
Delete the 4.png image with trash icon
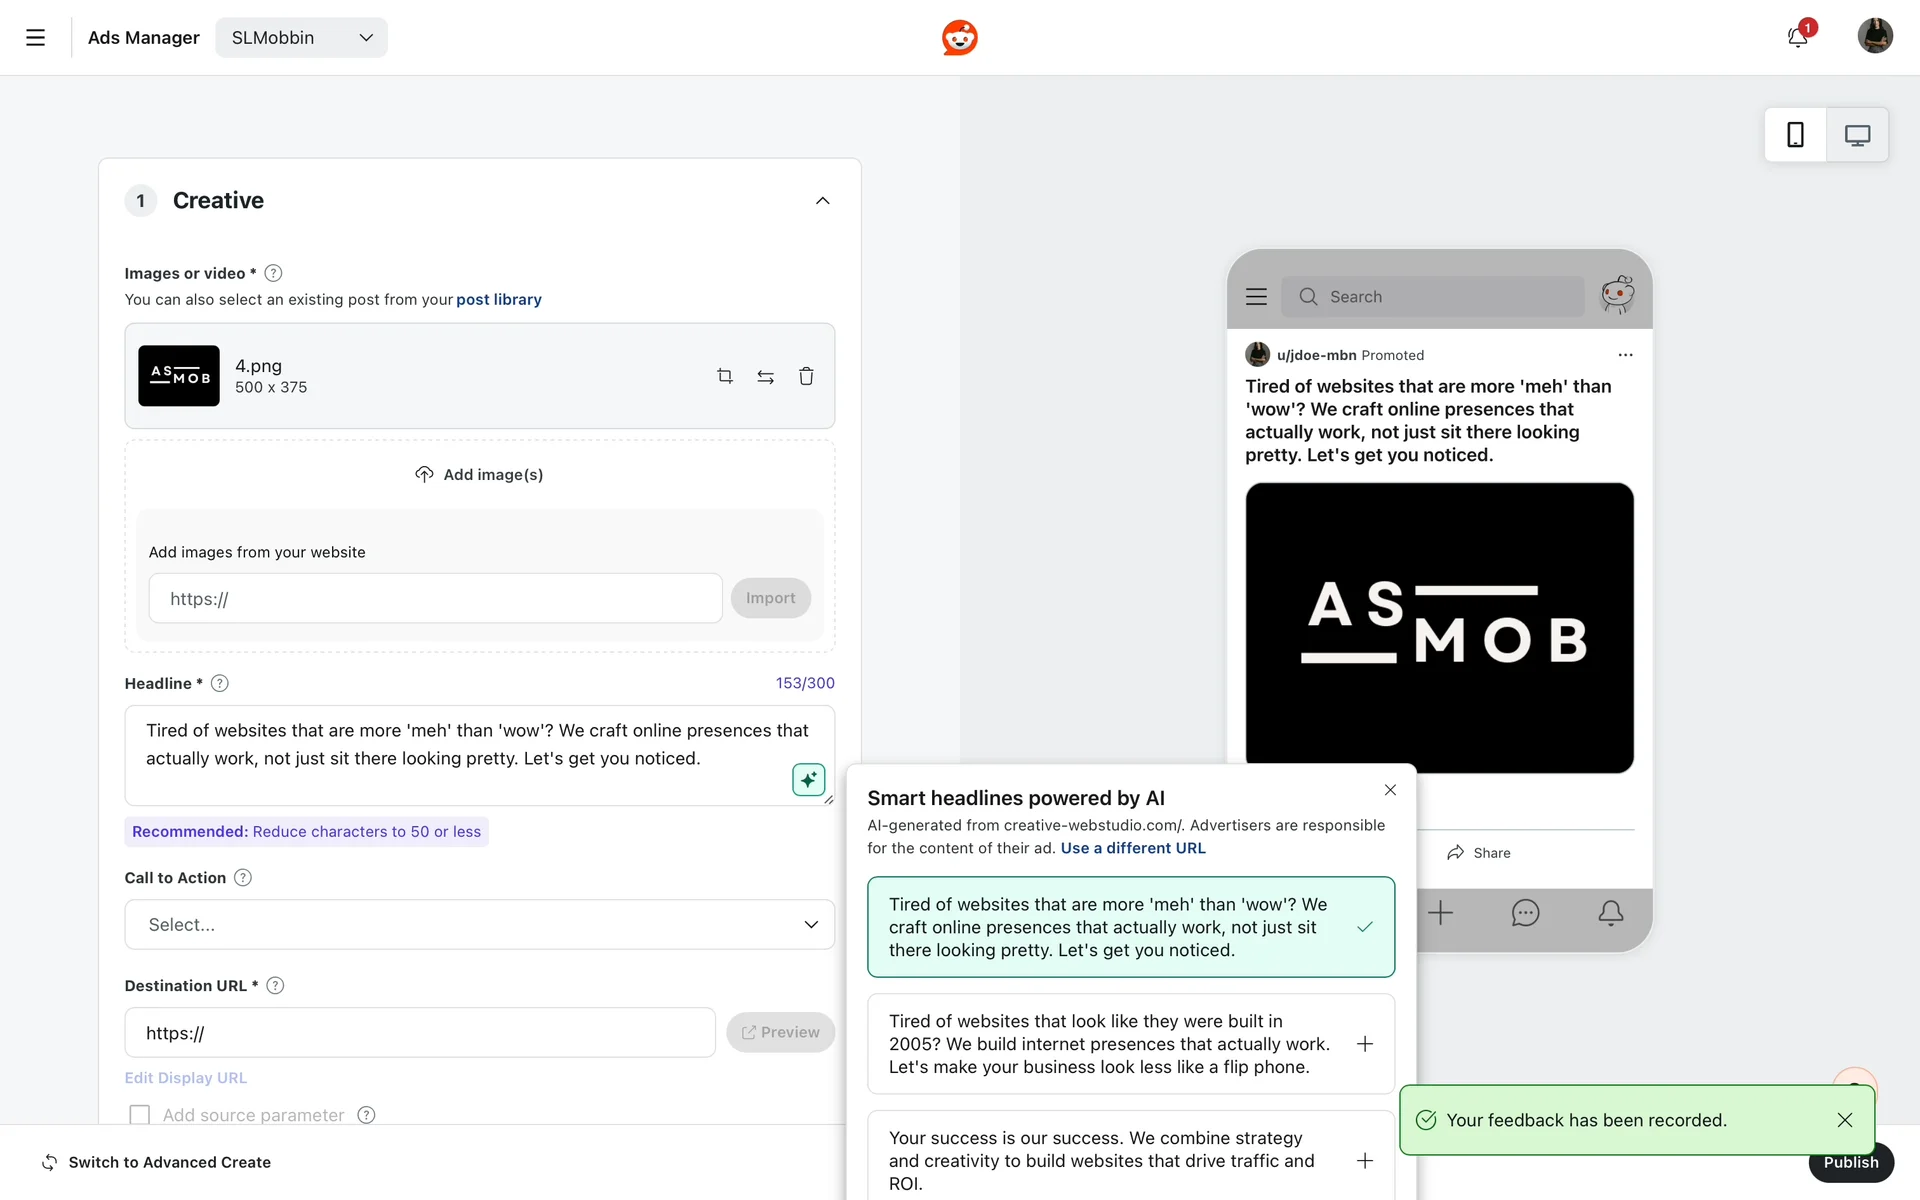point(806,376)
